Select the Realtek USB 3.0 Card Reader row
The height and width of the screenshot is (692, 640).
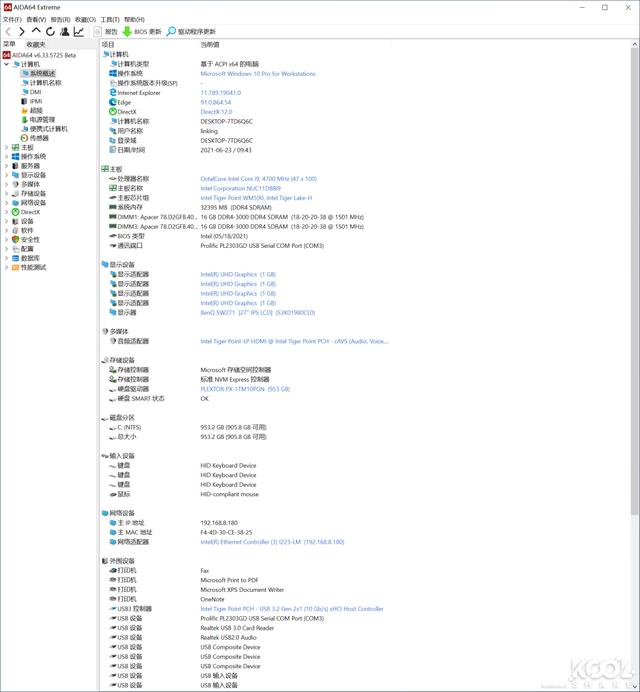(x=192, y=628)
